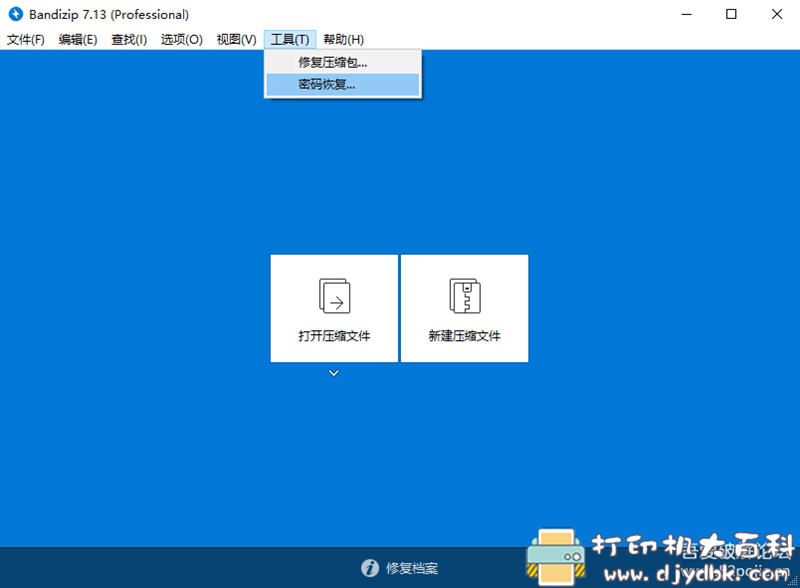Click the open-archive icon with the arrow

point(335,296)
